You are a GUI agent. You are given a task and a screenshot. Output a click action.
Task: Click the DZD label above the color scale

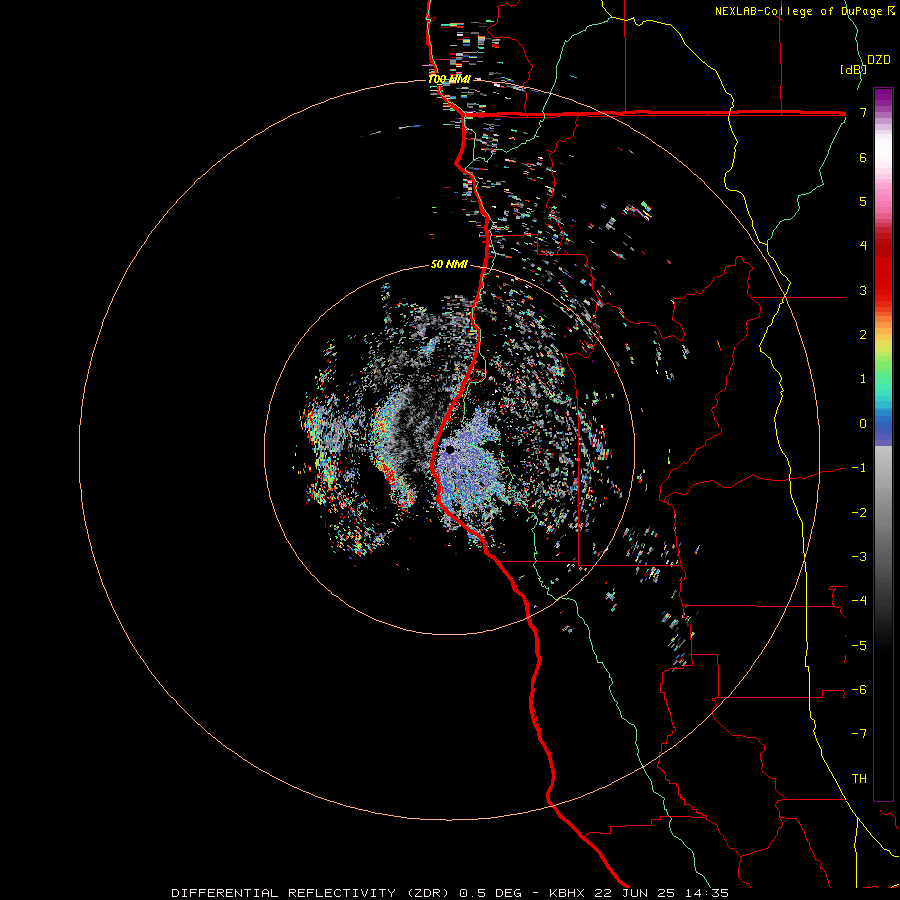click(x=879, y=59)
